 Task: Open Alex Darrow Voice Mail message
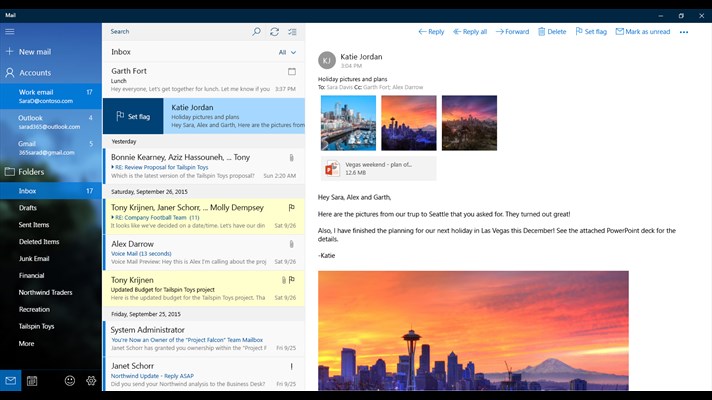tap(204, 252)
